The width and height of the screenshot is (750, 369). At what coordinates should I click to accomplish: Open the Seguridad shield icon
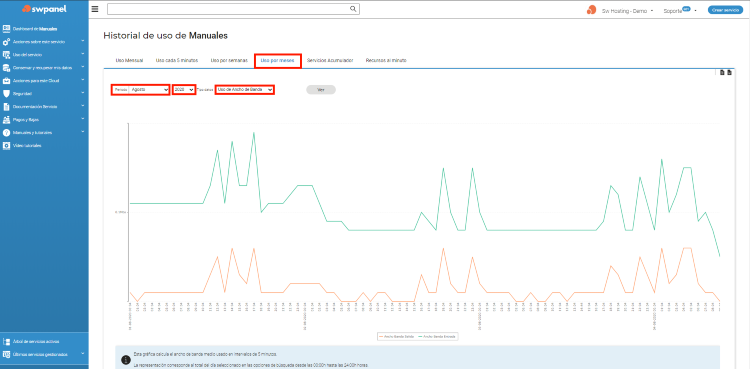point(6,93)
